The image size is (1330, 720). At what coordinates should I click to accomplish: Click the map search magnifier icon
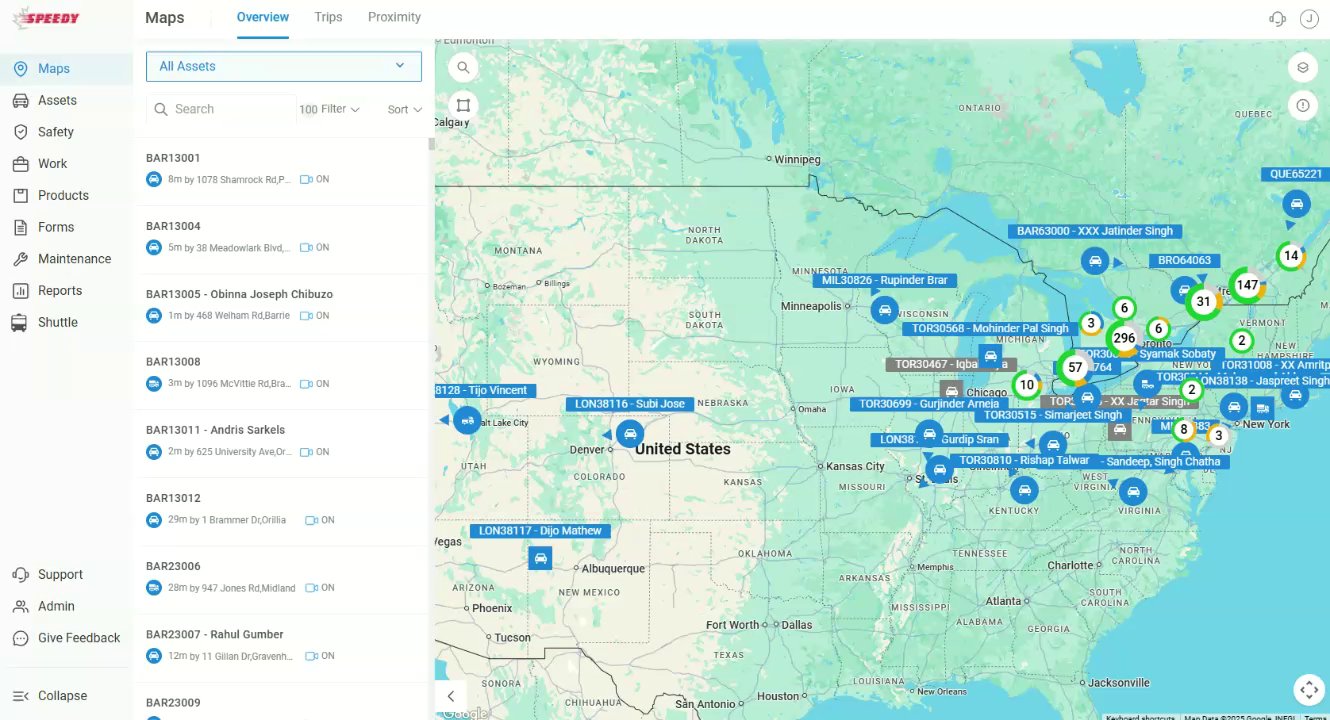click(x=463, y=68)
